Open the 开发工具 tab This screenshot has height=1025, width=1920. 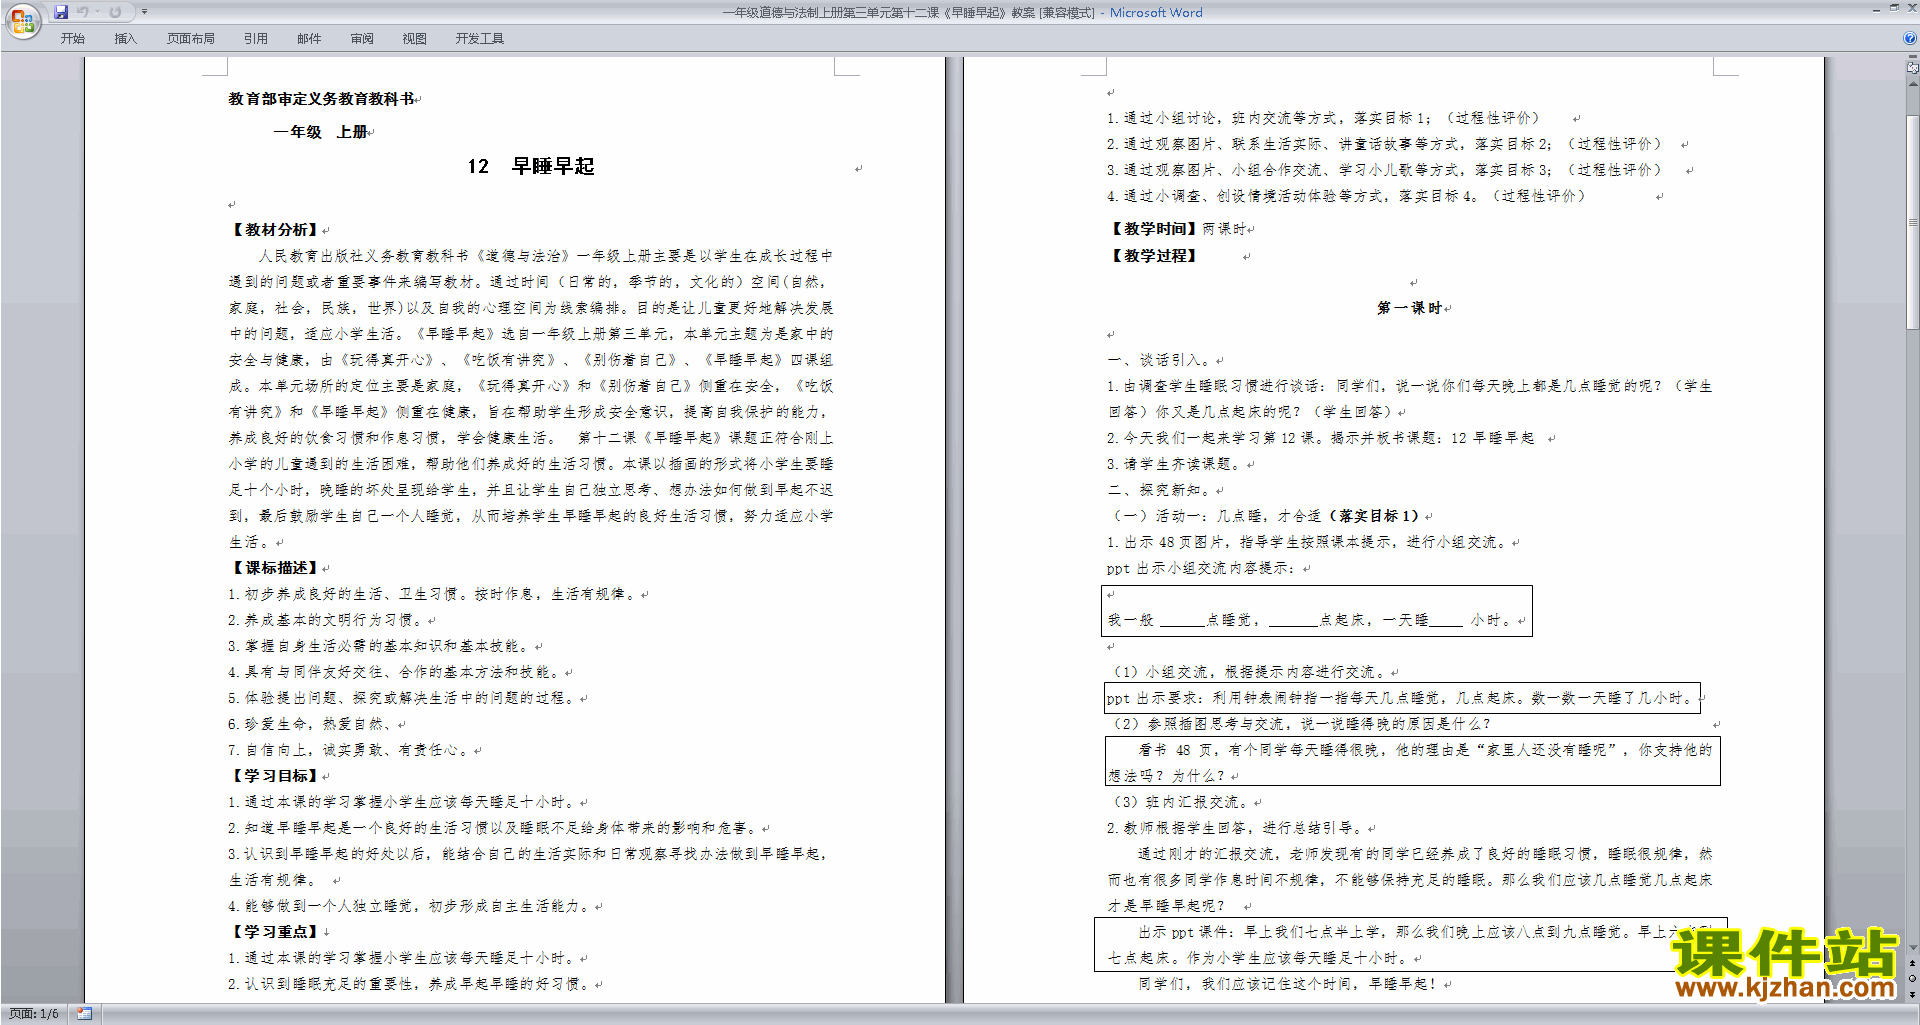[480, 38]
